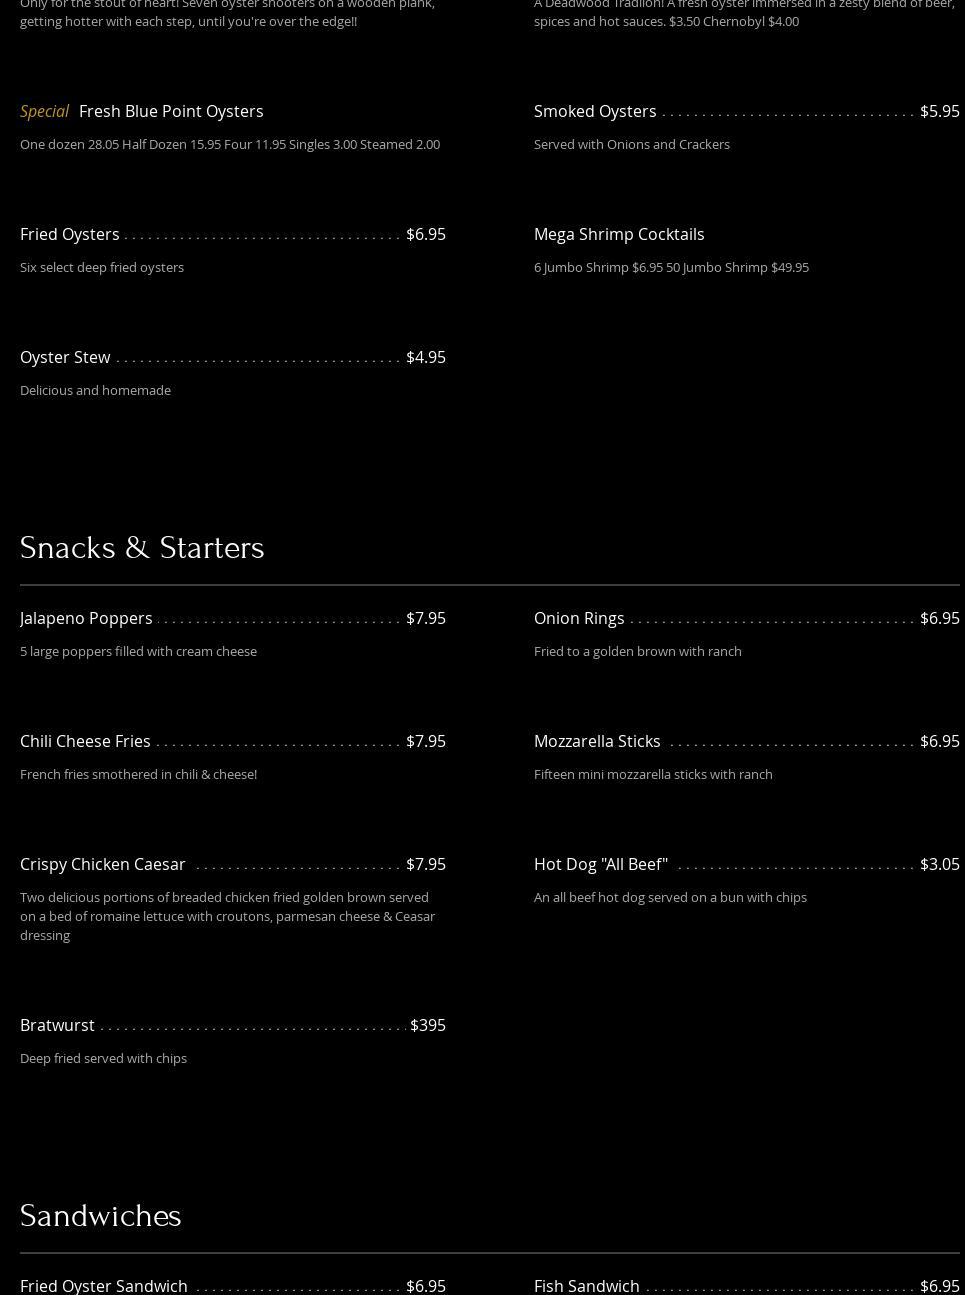
Task: Click the Crispy Chicken Caesar description
Action: (x=227, y=916)
